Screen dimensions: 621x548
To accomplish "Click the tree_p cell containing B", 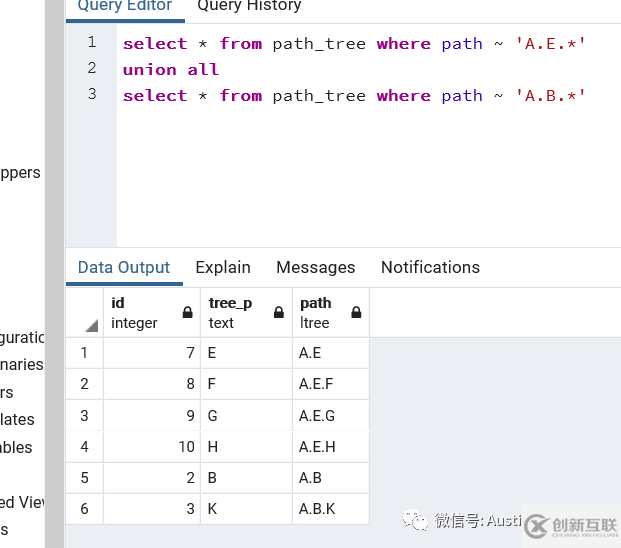I will (246, 478).
